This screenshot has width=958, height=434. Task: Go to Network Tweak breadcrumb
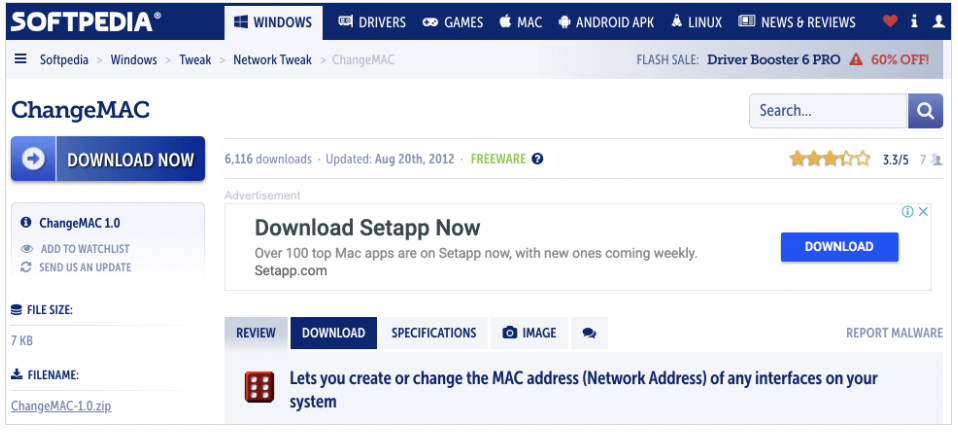pos(272,60)
